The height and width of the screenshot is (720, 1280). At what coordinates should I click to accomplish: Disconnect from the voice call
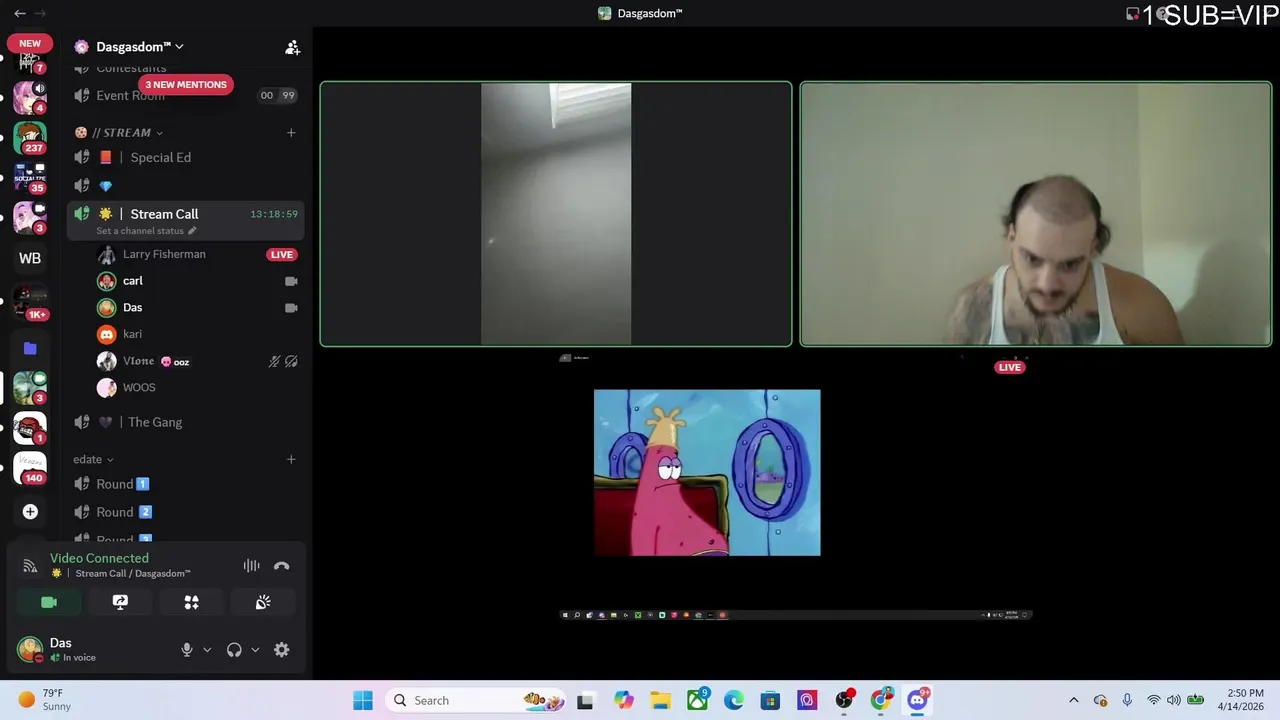[282, 566]
